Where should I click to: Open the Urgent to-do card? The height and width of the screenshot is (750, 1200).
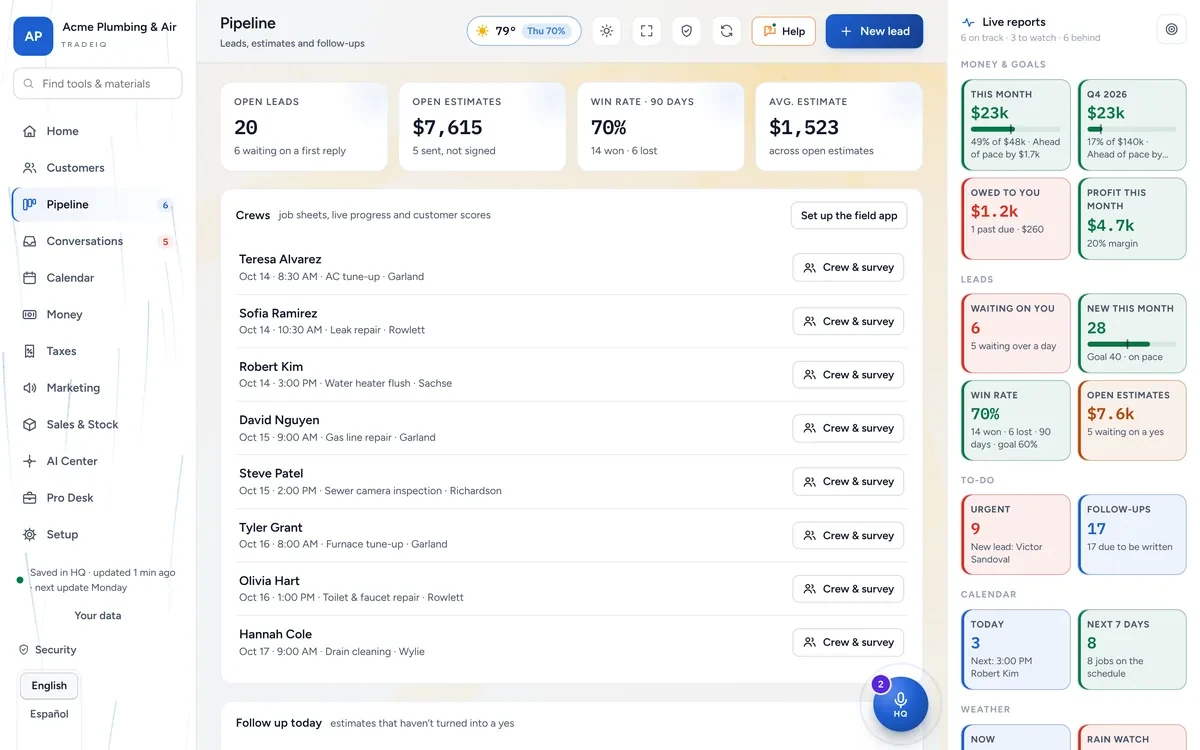1016,535
